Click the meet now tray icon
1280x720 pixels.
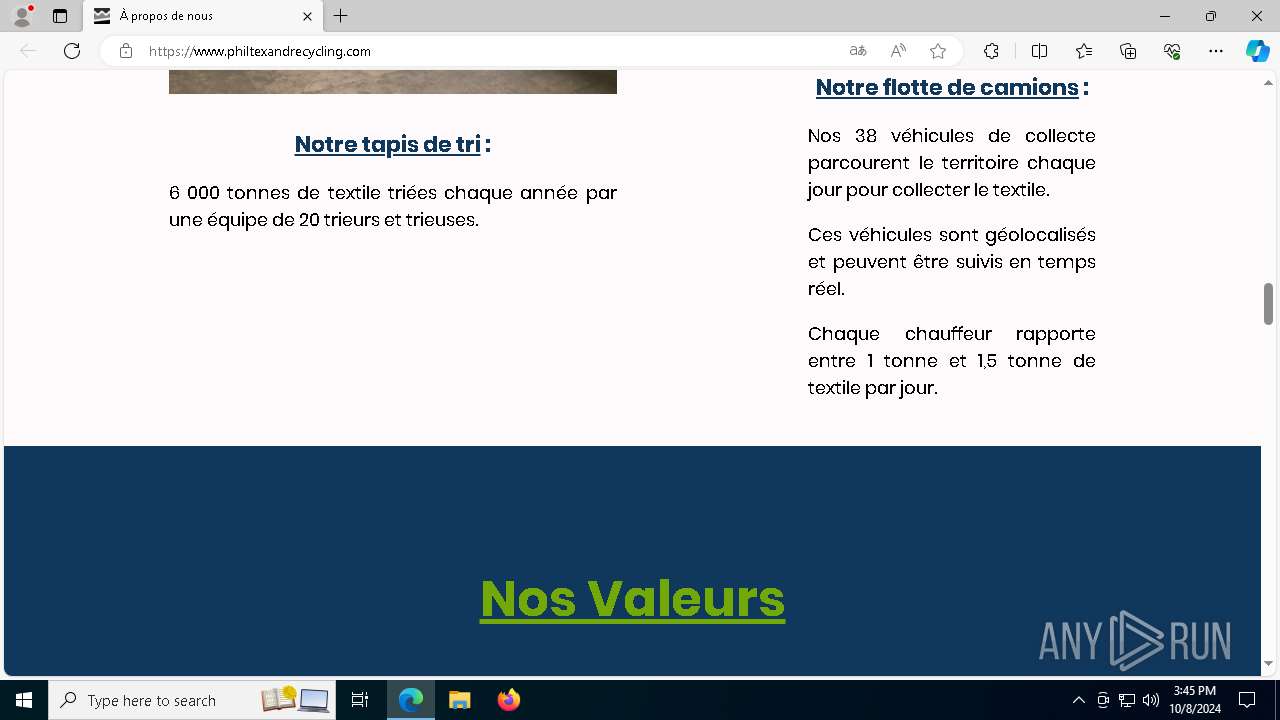point(1103,700)
